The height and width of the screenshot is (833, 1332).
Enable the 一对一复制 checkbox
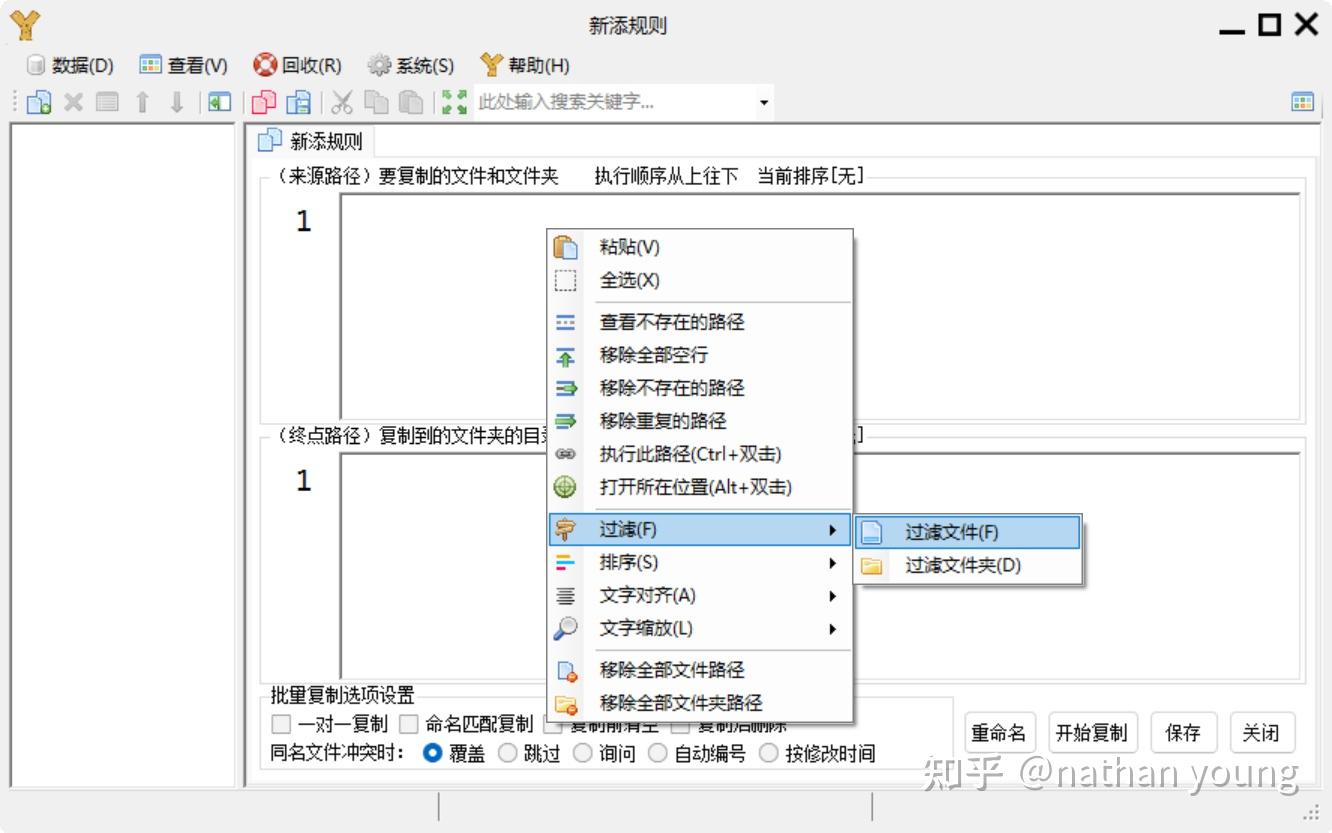pyautogui.click(x=281, y=724)
